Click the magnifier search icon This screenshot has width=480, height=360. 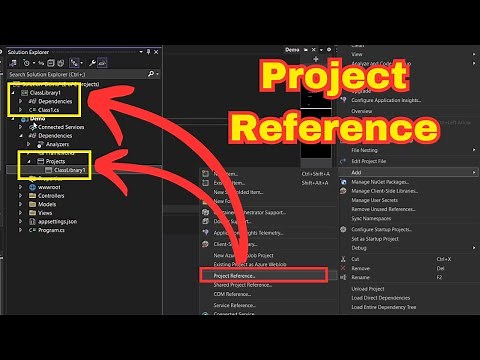[x=151, y=74]
